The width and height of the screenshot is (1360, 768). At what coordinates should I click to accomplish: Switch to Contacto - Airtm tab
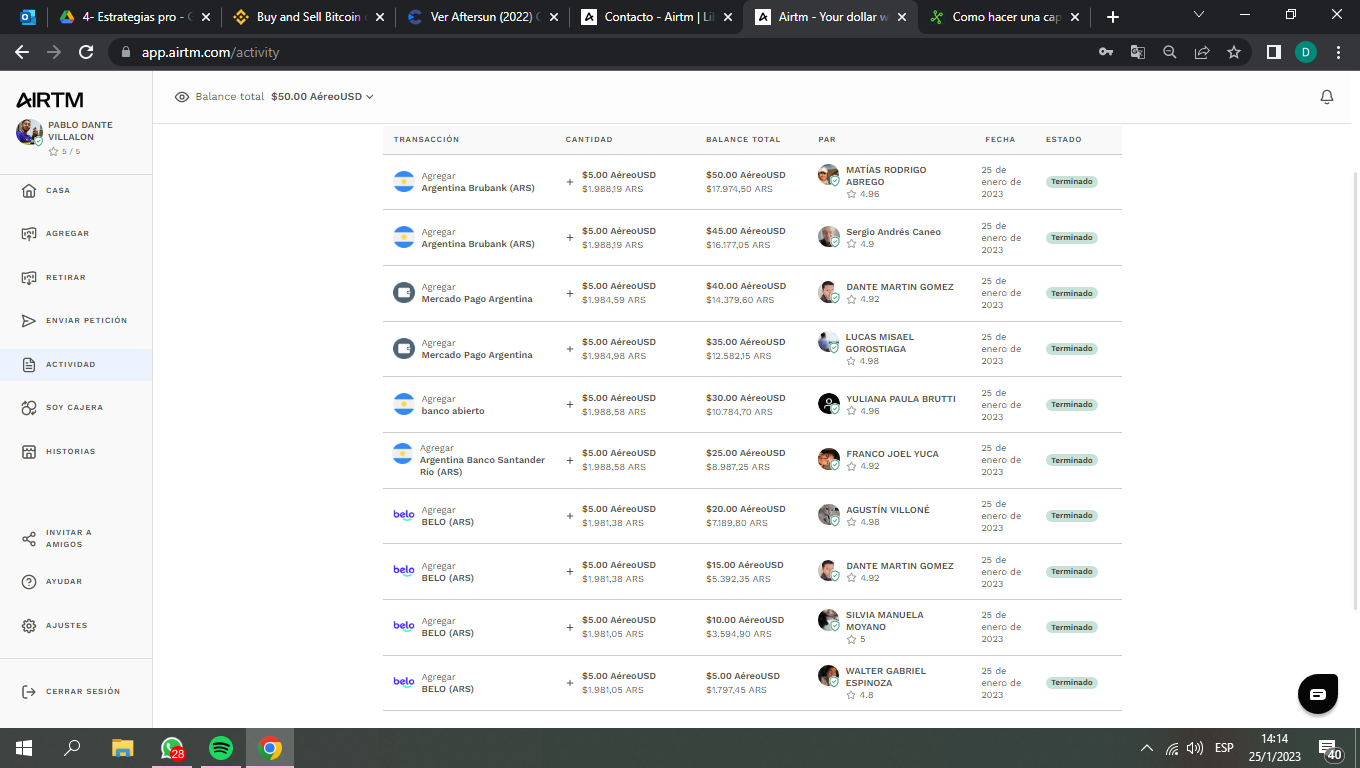656,17
